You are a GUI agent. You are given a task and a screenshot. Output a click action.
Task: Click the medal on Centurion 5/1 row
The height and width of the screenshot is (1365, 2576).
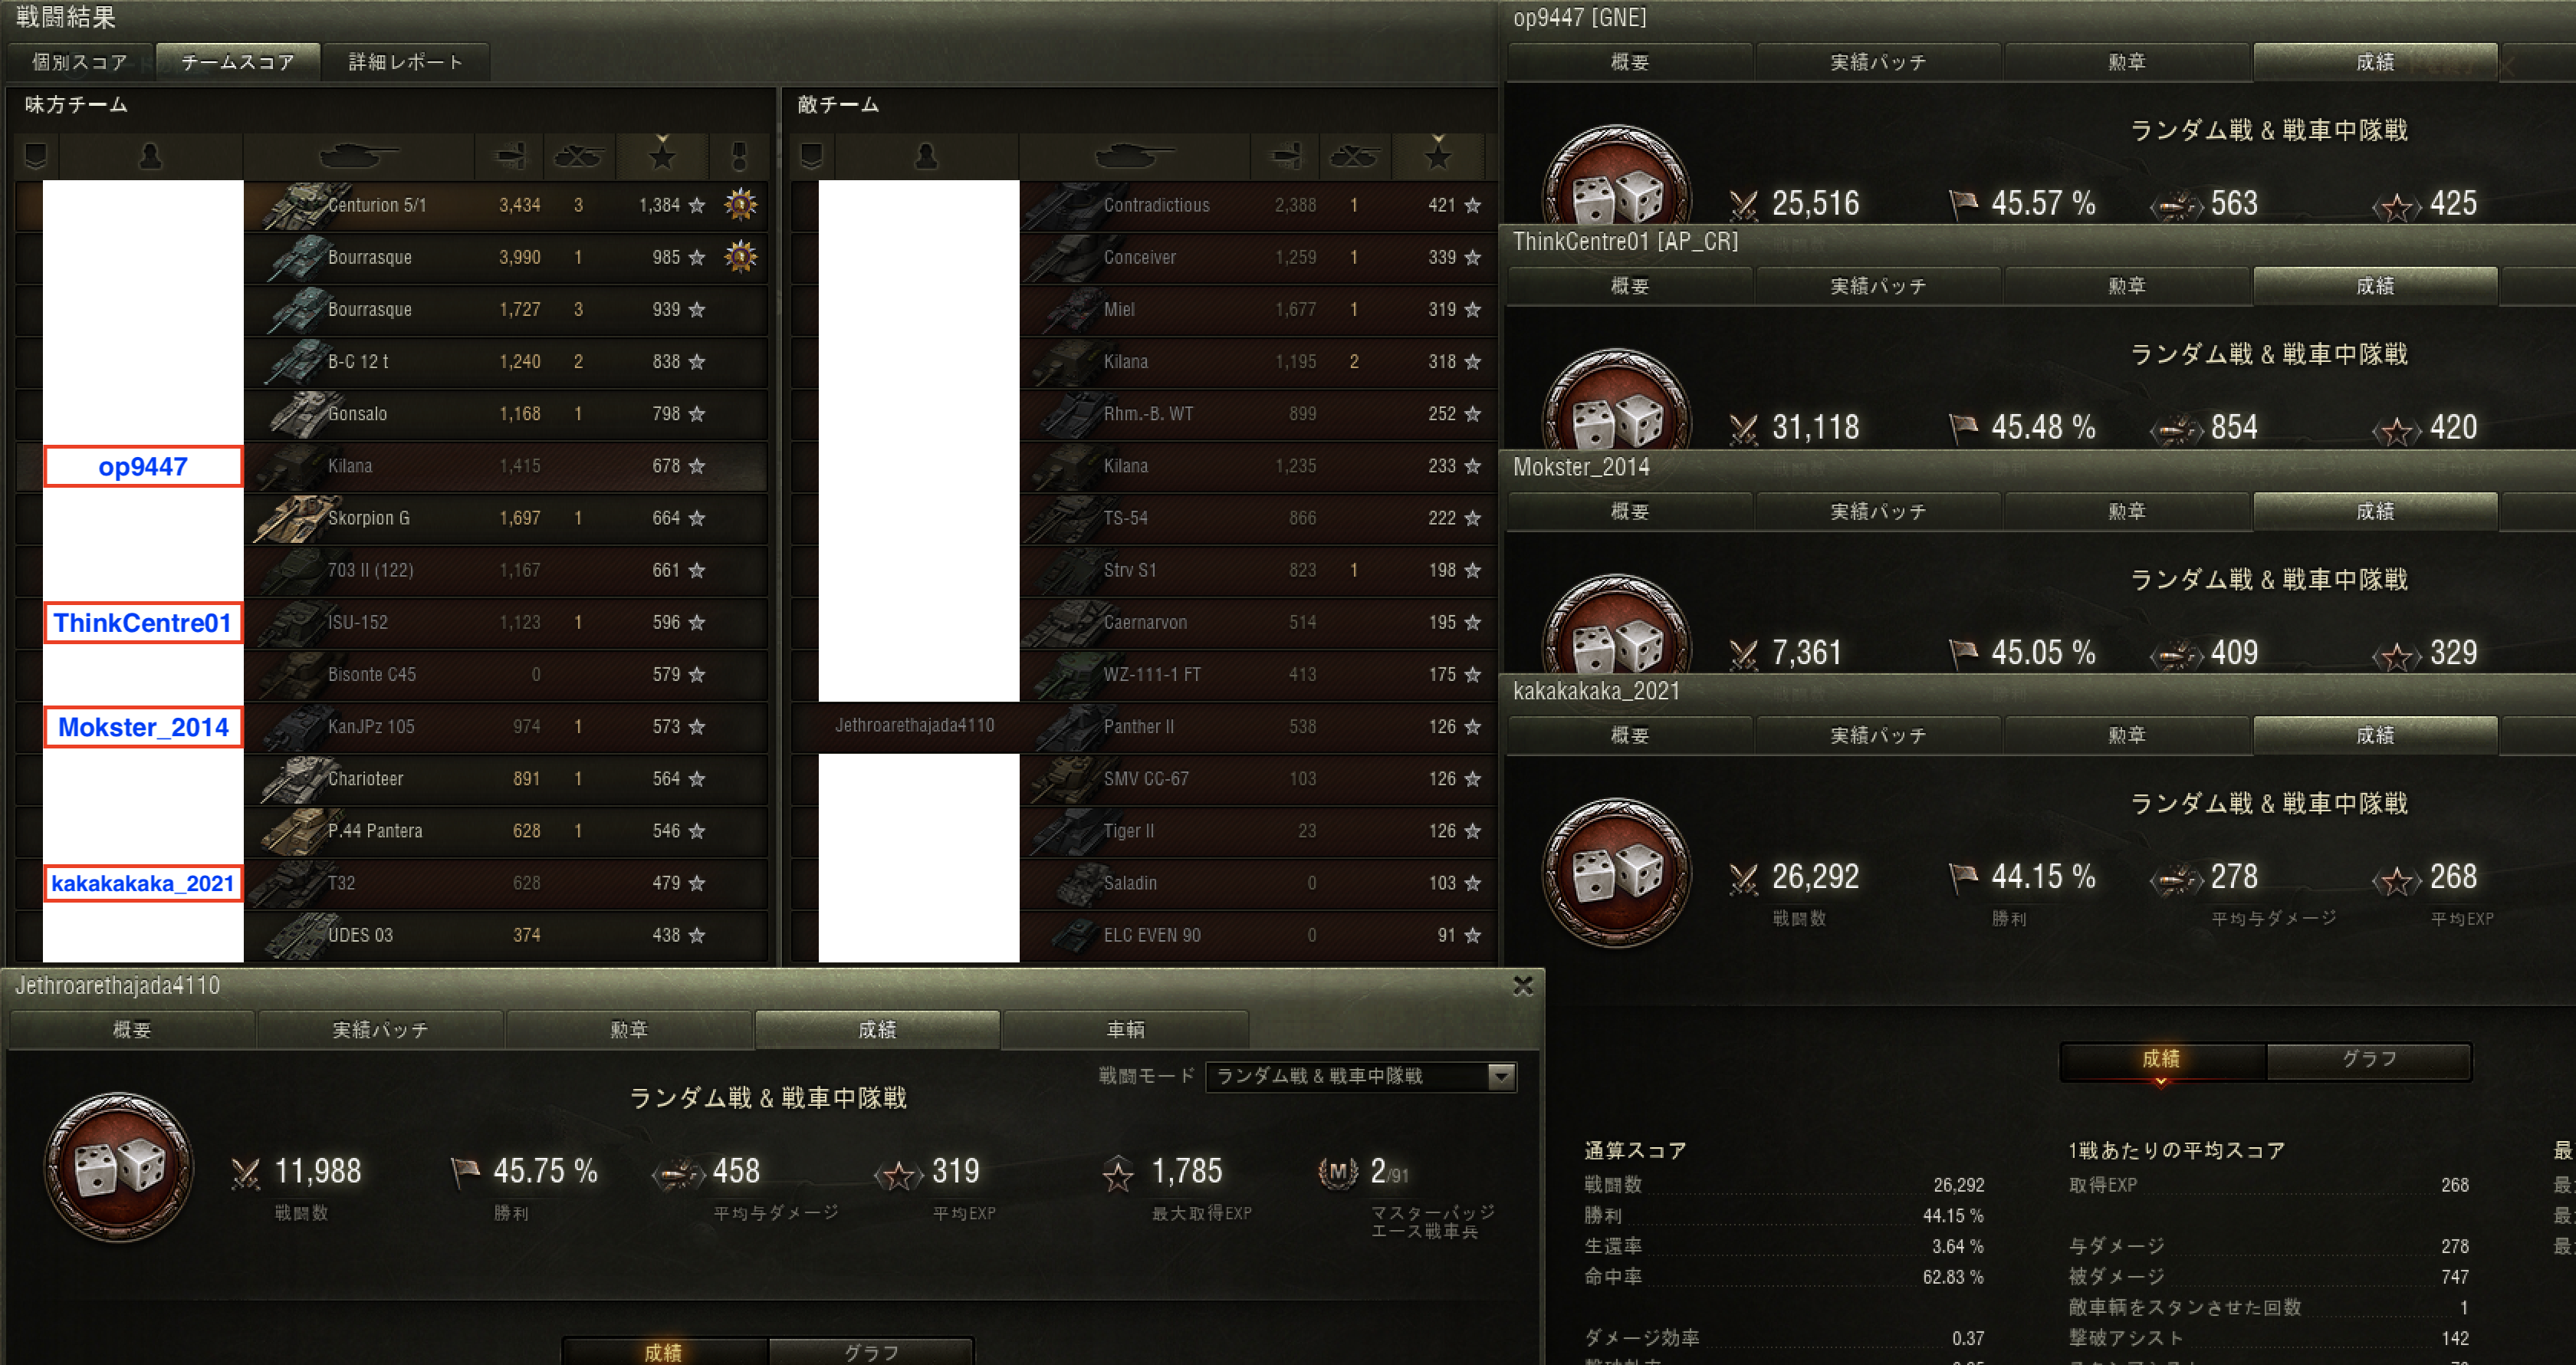(x=740, y=205)
